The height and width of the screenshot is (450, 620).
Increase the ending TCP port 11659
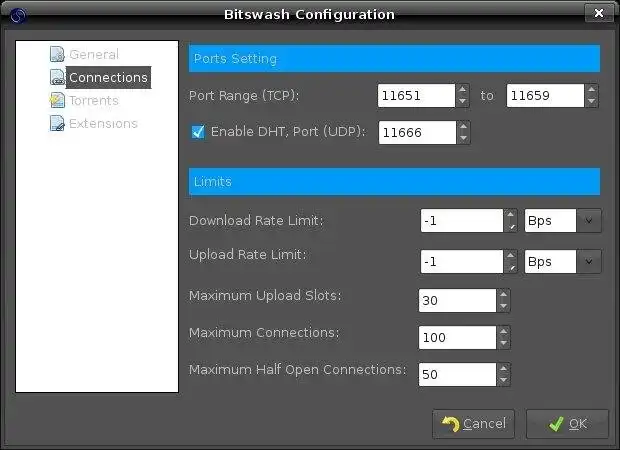(x=591, y=90)
